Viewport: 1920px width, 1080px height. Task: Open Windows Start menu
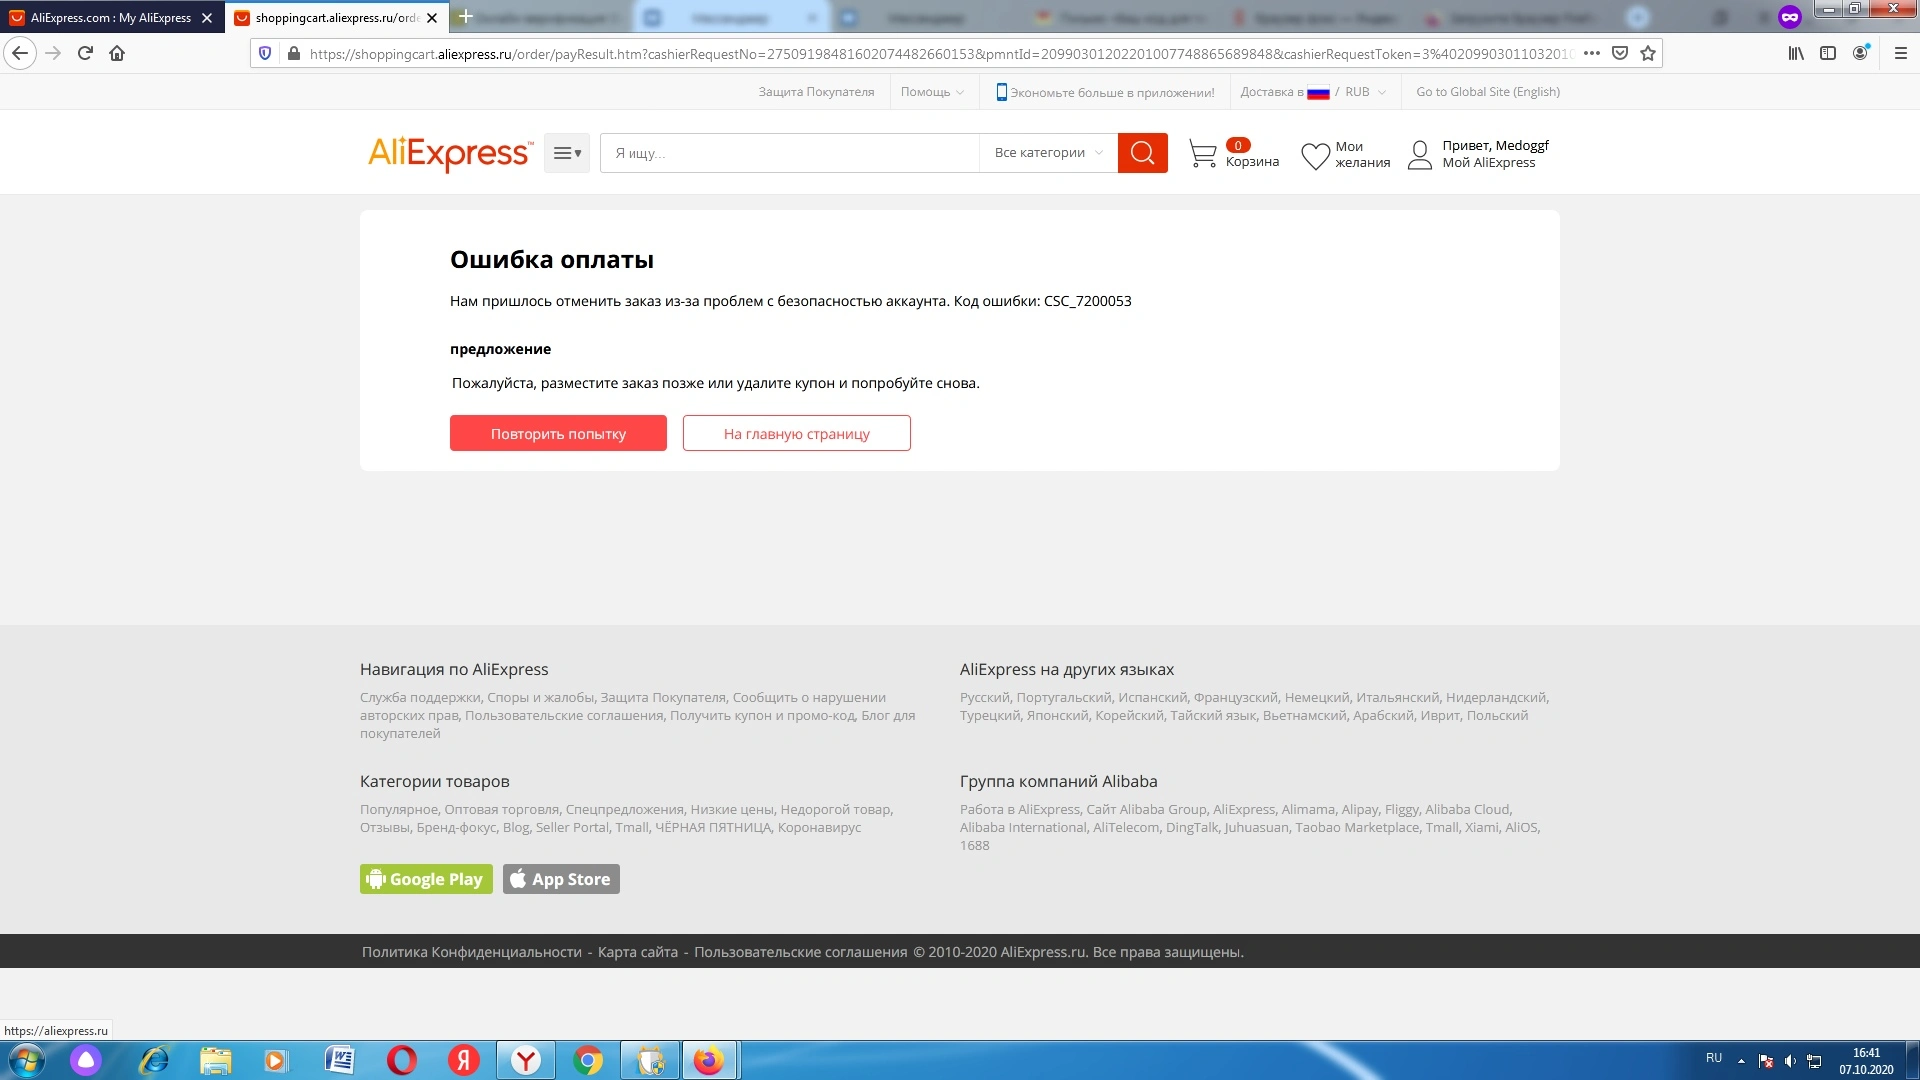[x=27, y=1060]
